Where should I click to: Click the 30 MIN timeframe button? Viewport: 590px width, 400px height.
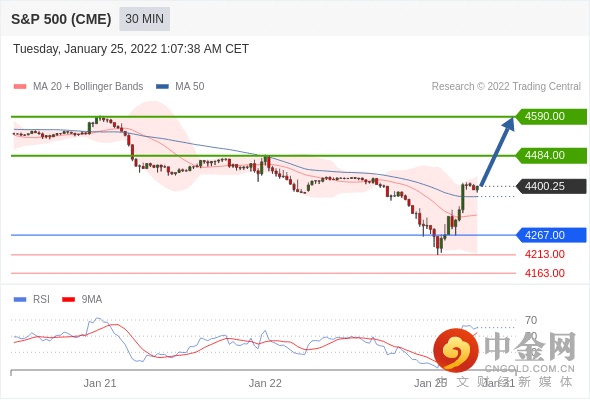pyautogui.click(x=144, y=19)
